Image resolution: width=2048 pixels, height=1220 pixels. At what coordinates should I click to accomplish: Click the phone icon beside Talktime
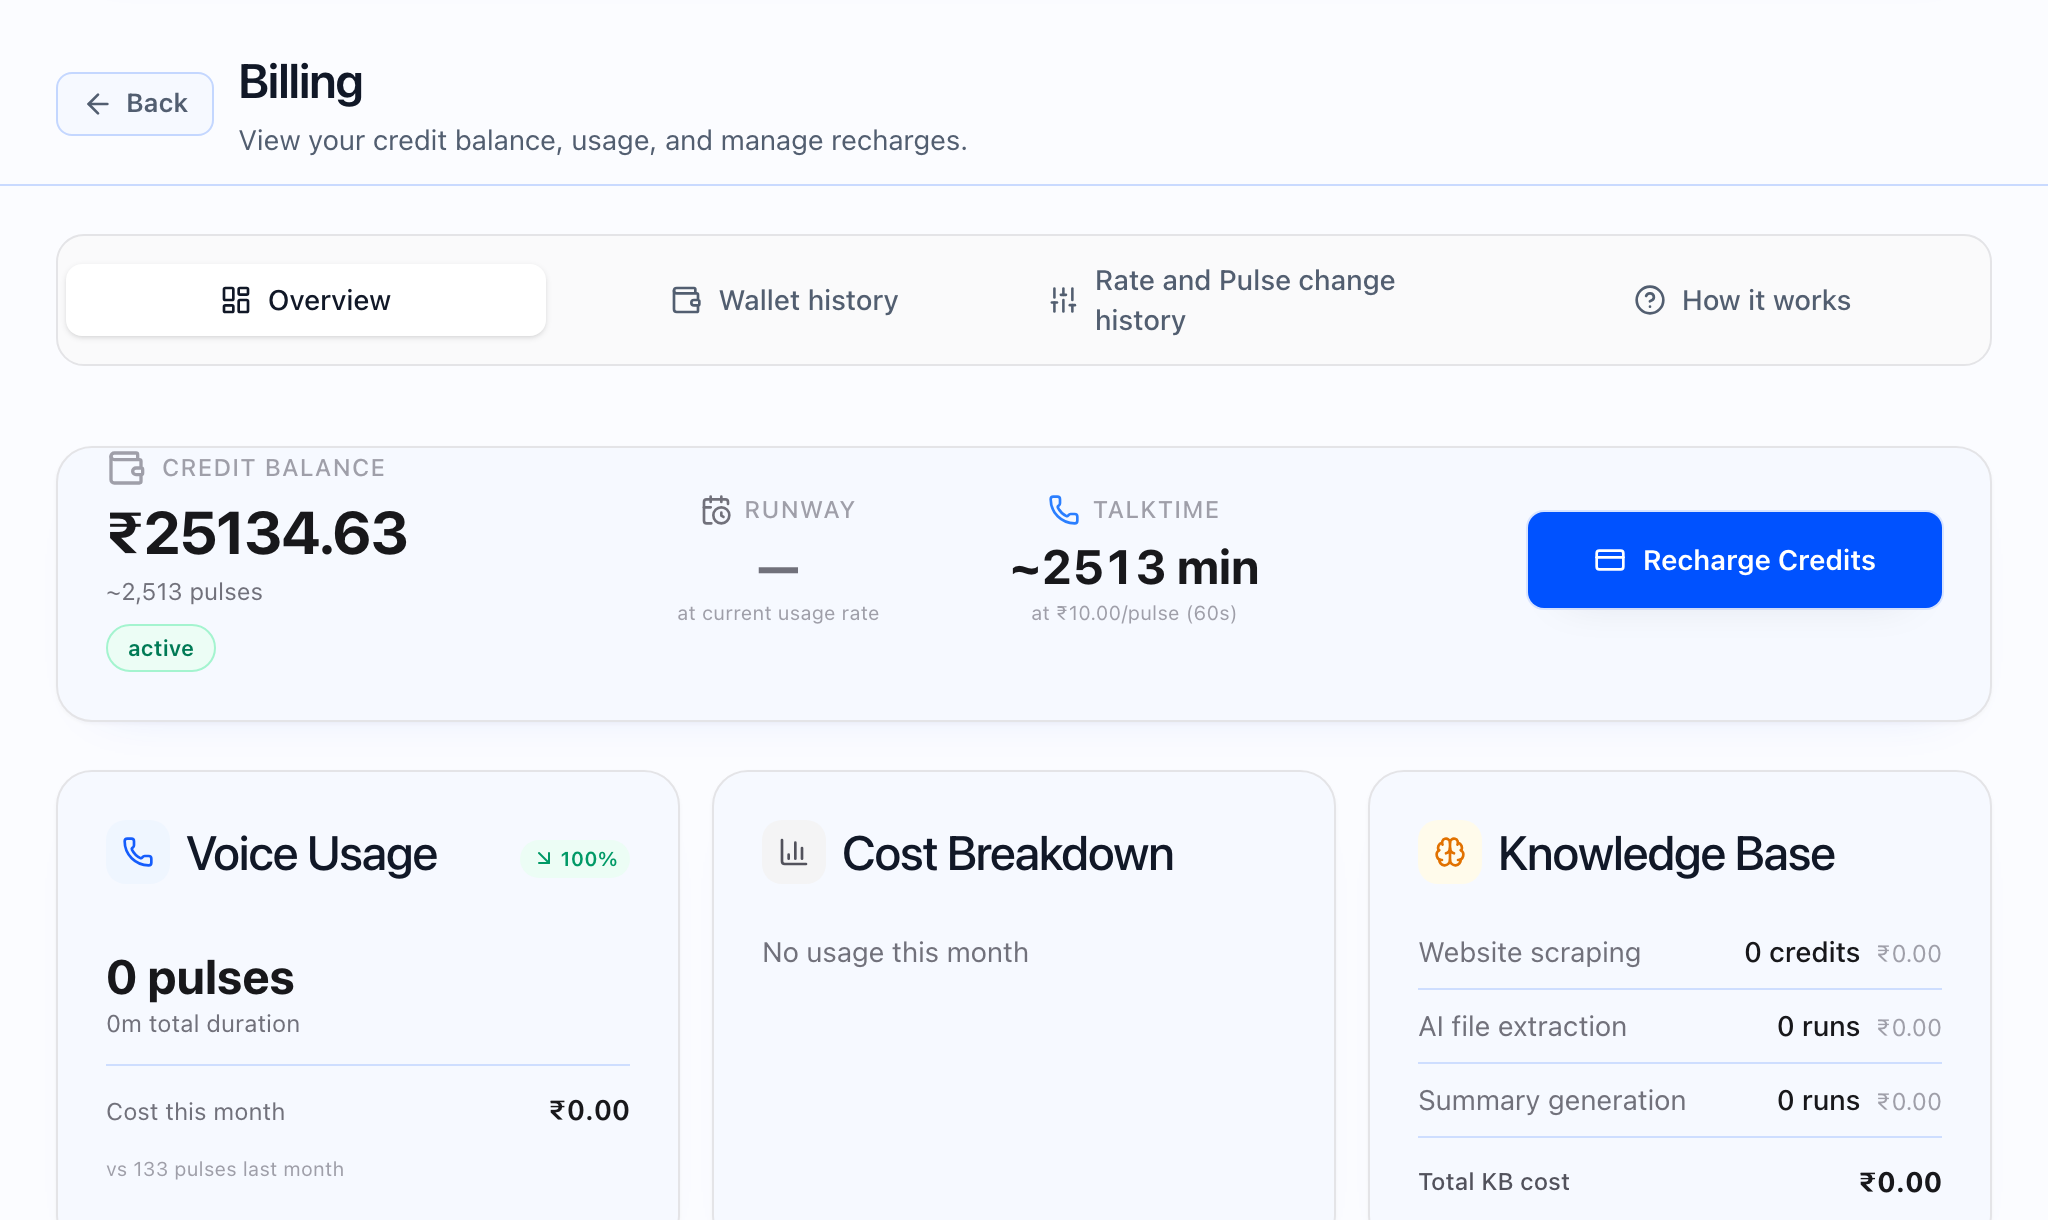pyautogui.click(x=1064, y=510)
